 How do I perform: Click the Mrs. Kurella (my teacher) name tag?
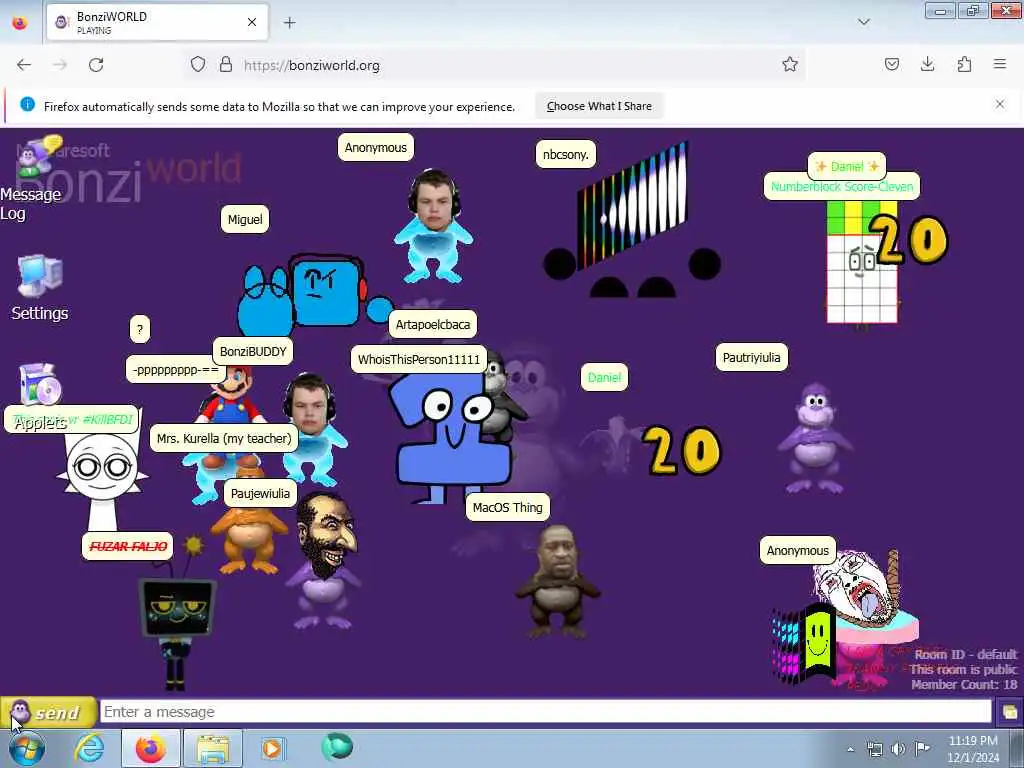point(224,438)
